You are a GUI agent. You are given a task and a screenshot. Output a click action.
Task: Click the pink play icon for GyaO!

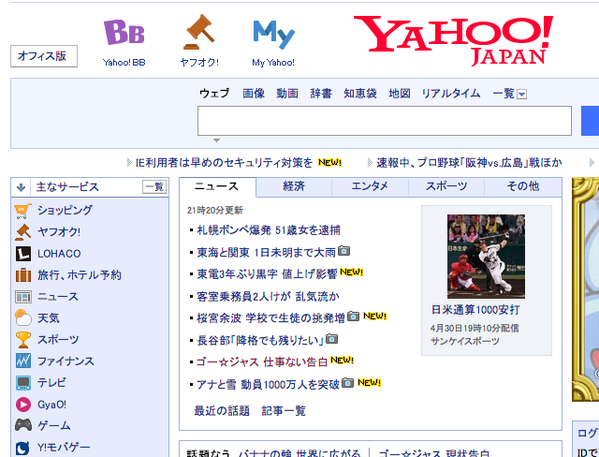tap(23, 404)
